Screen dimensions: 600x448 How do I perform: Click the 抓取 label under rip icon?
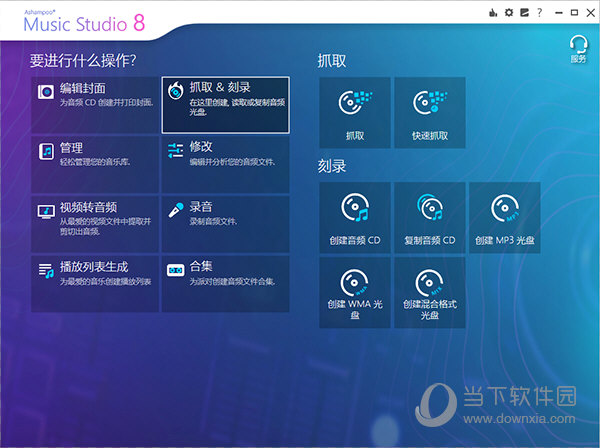click(x=355, y=136)
